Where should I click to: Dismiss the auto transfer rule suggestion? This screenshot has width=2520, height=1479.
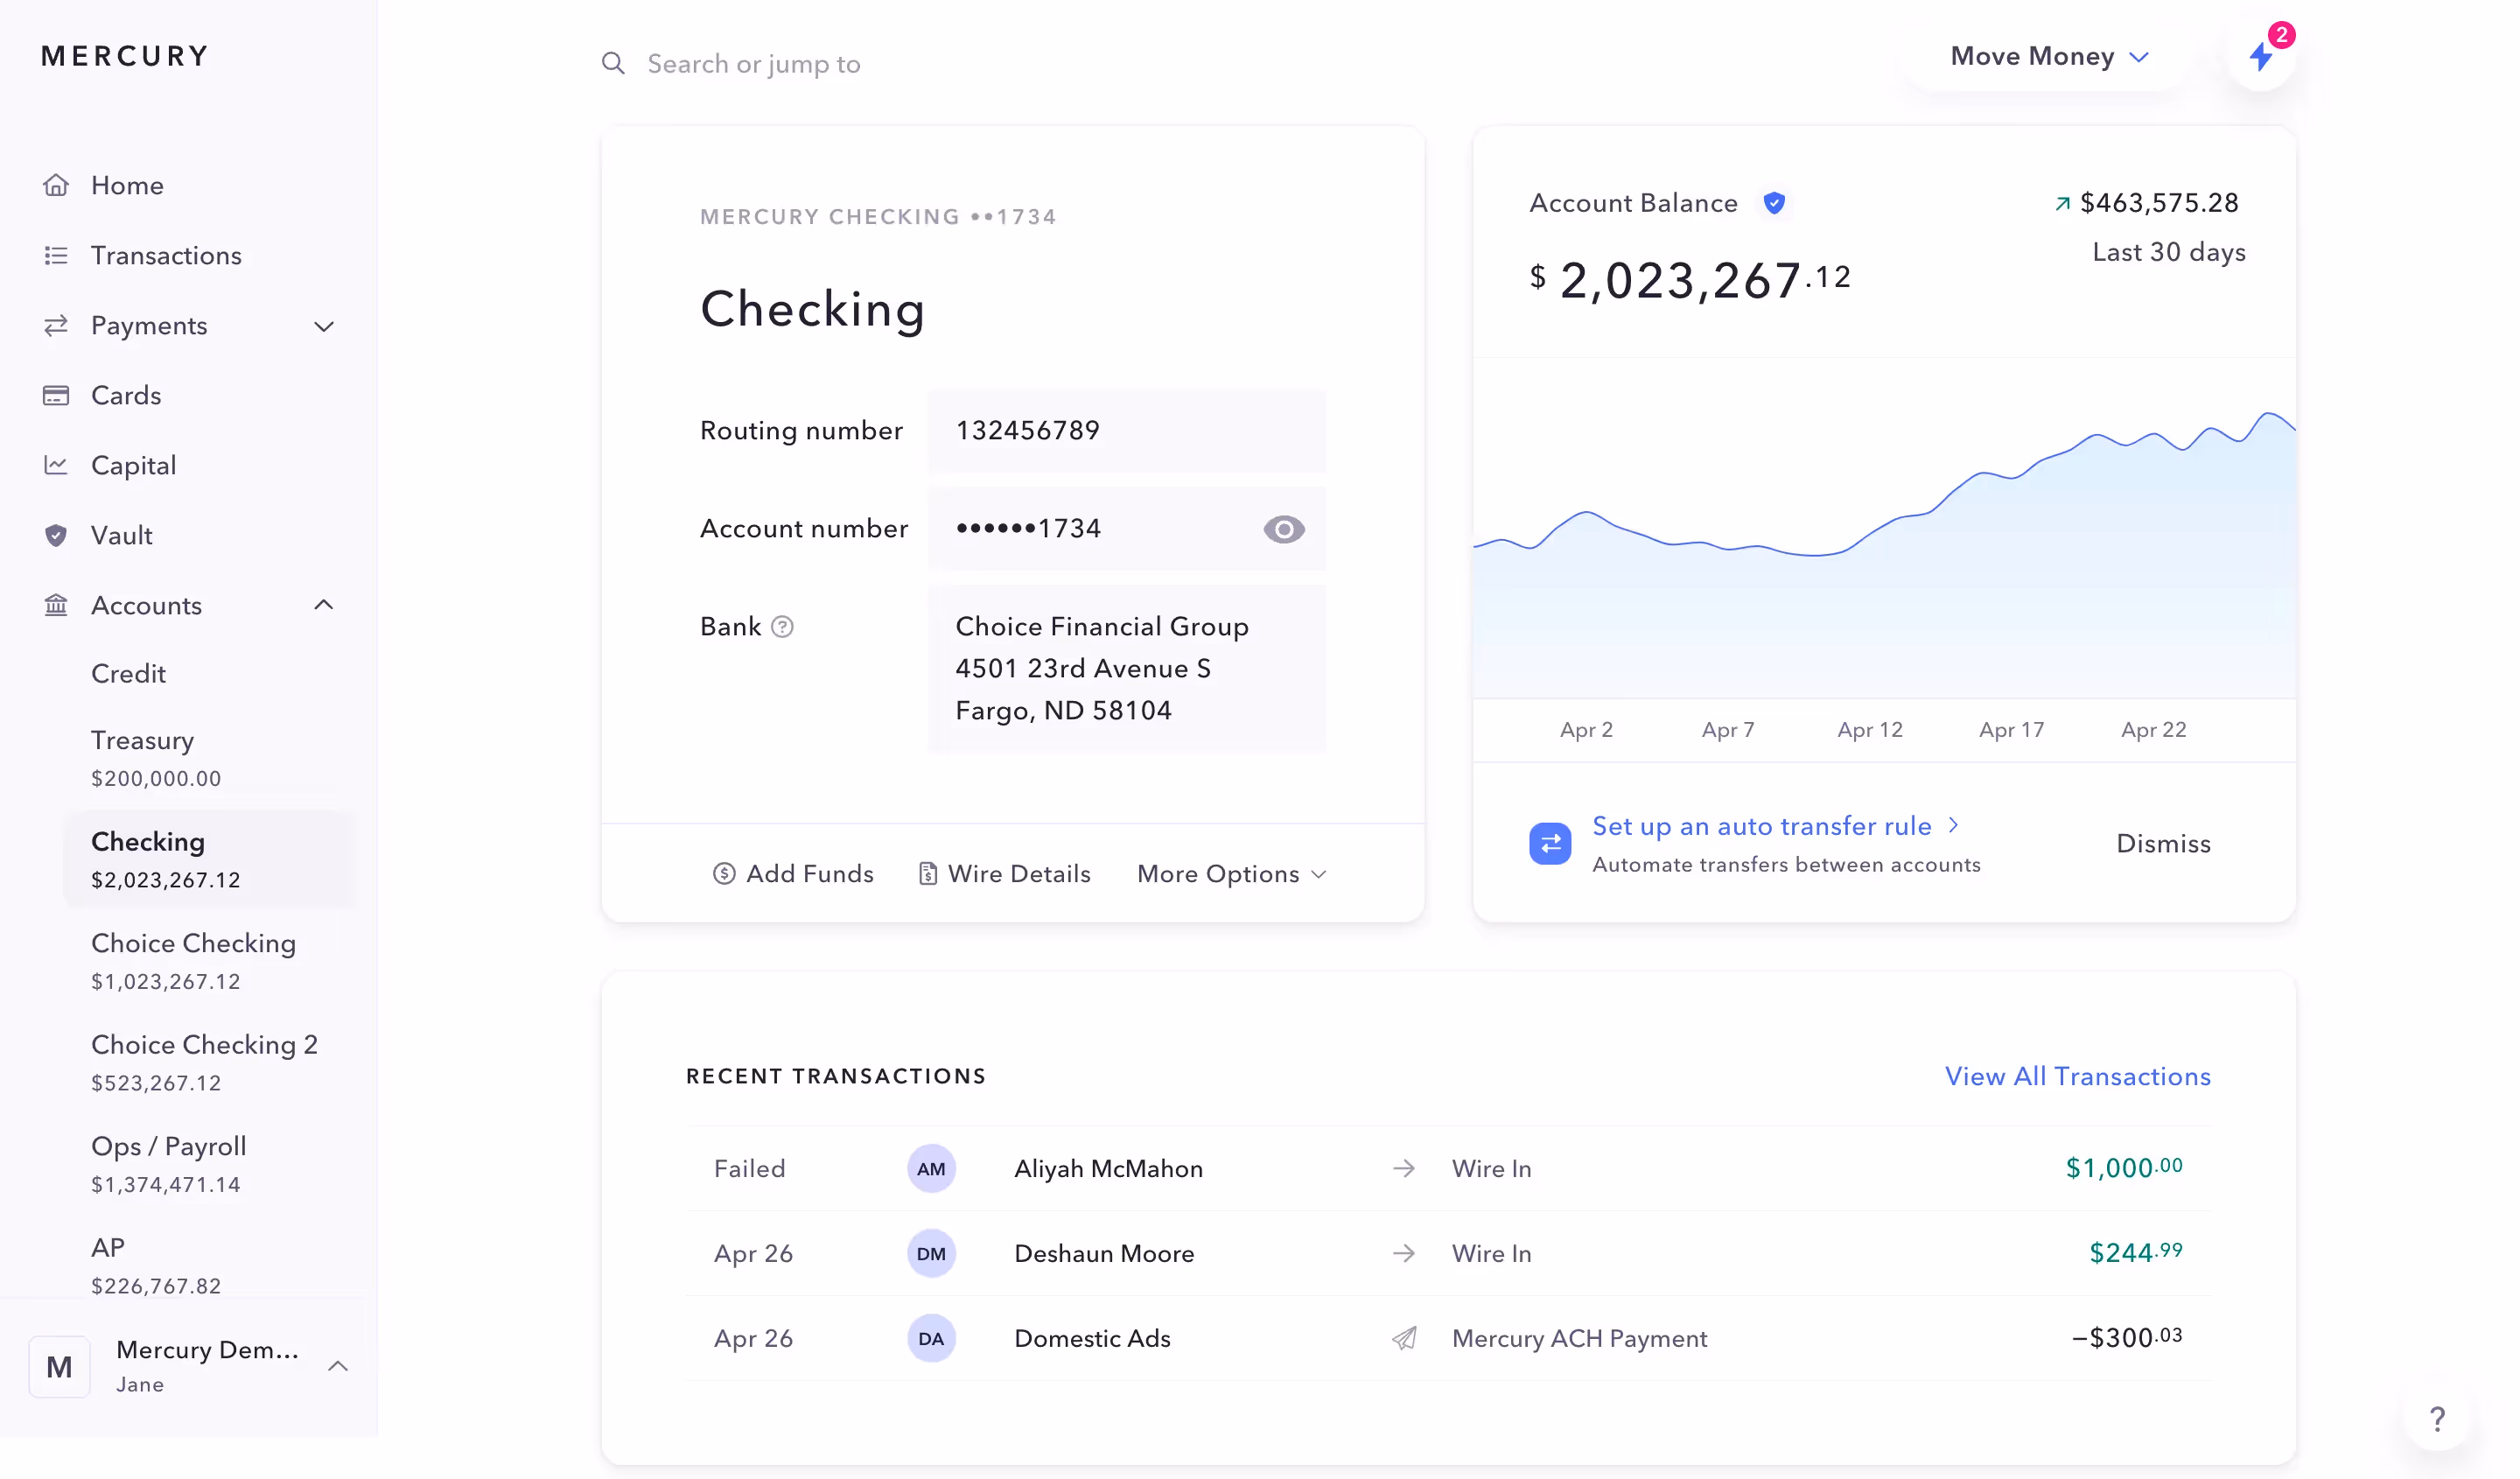pyautogui.click(x=2163, y=844)
